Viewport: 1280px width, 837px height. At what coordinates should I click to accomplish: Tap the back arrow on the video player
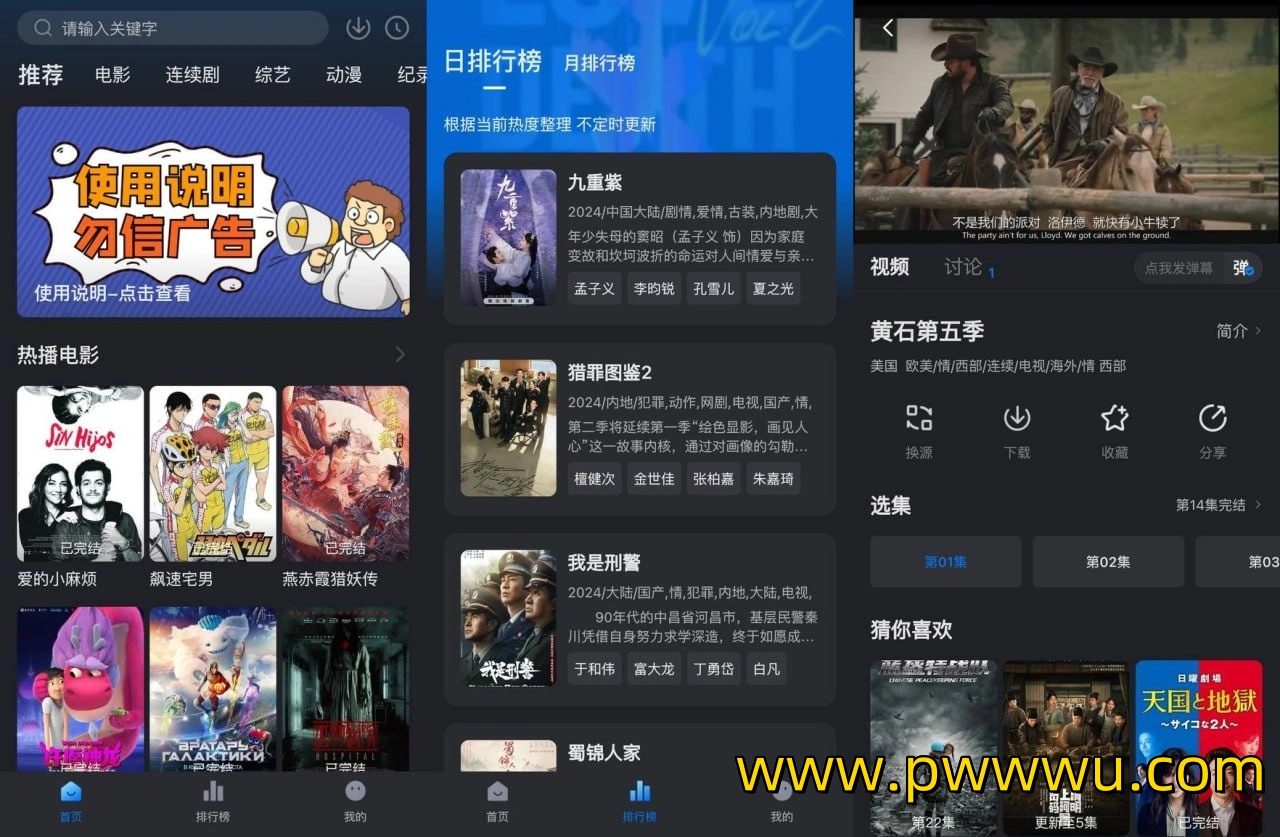tap(887, 28)
